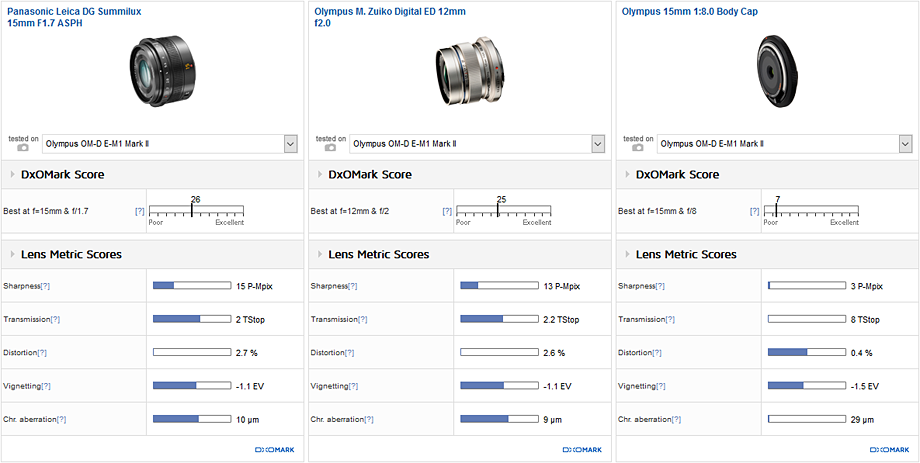The height and width of the screenshot is (463, 920).
Task: Click Sharpness [?] help in Olympus 12mm panel
Action: pos(353,286)
